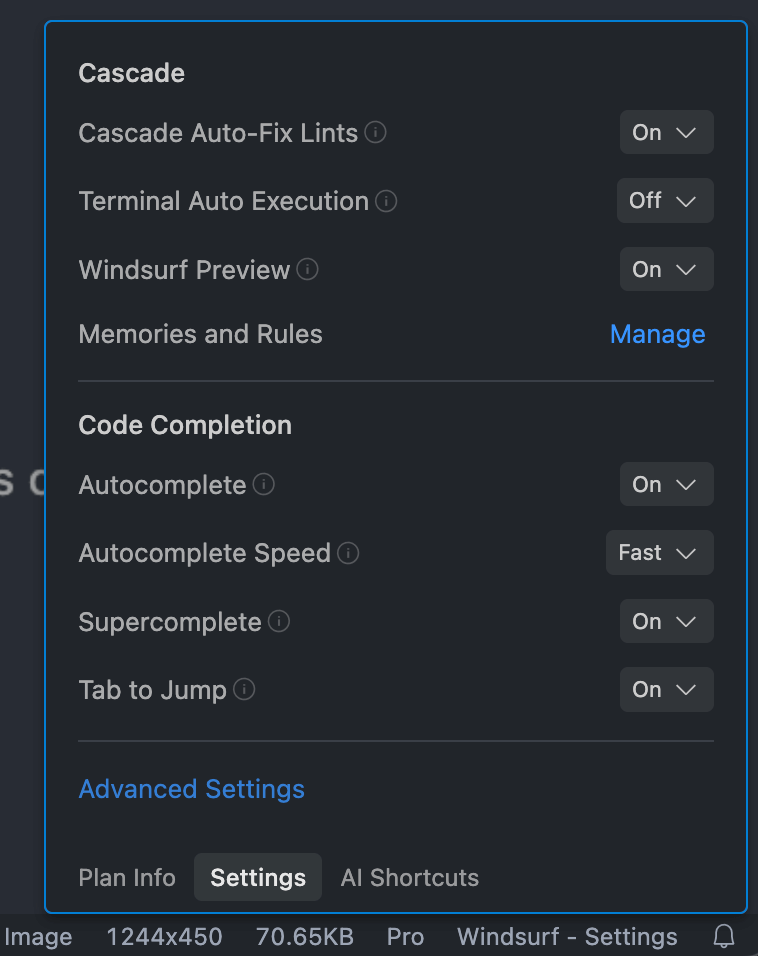The height and width of the screenshot is (956, 758).
Task: Click Manage for Memories and Rules
Action: [657, 334]
